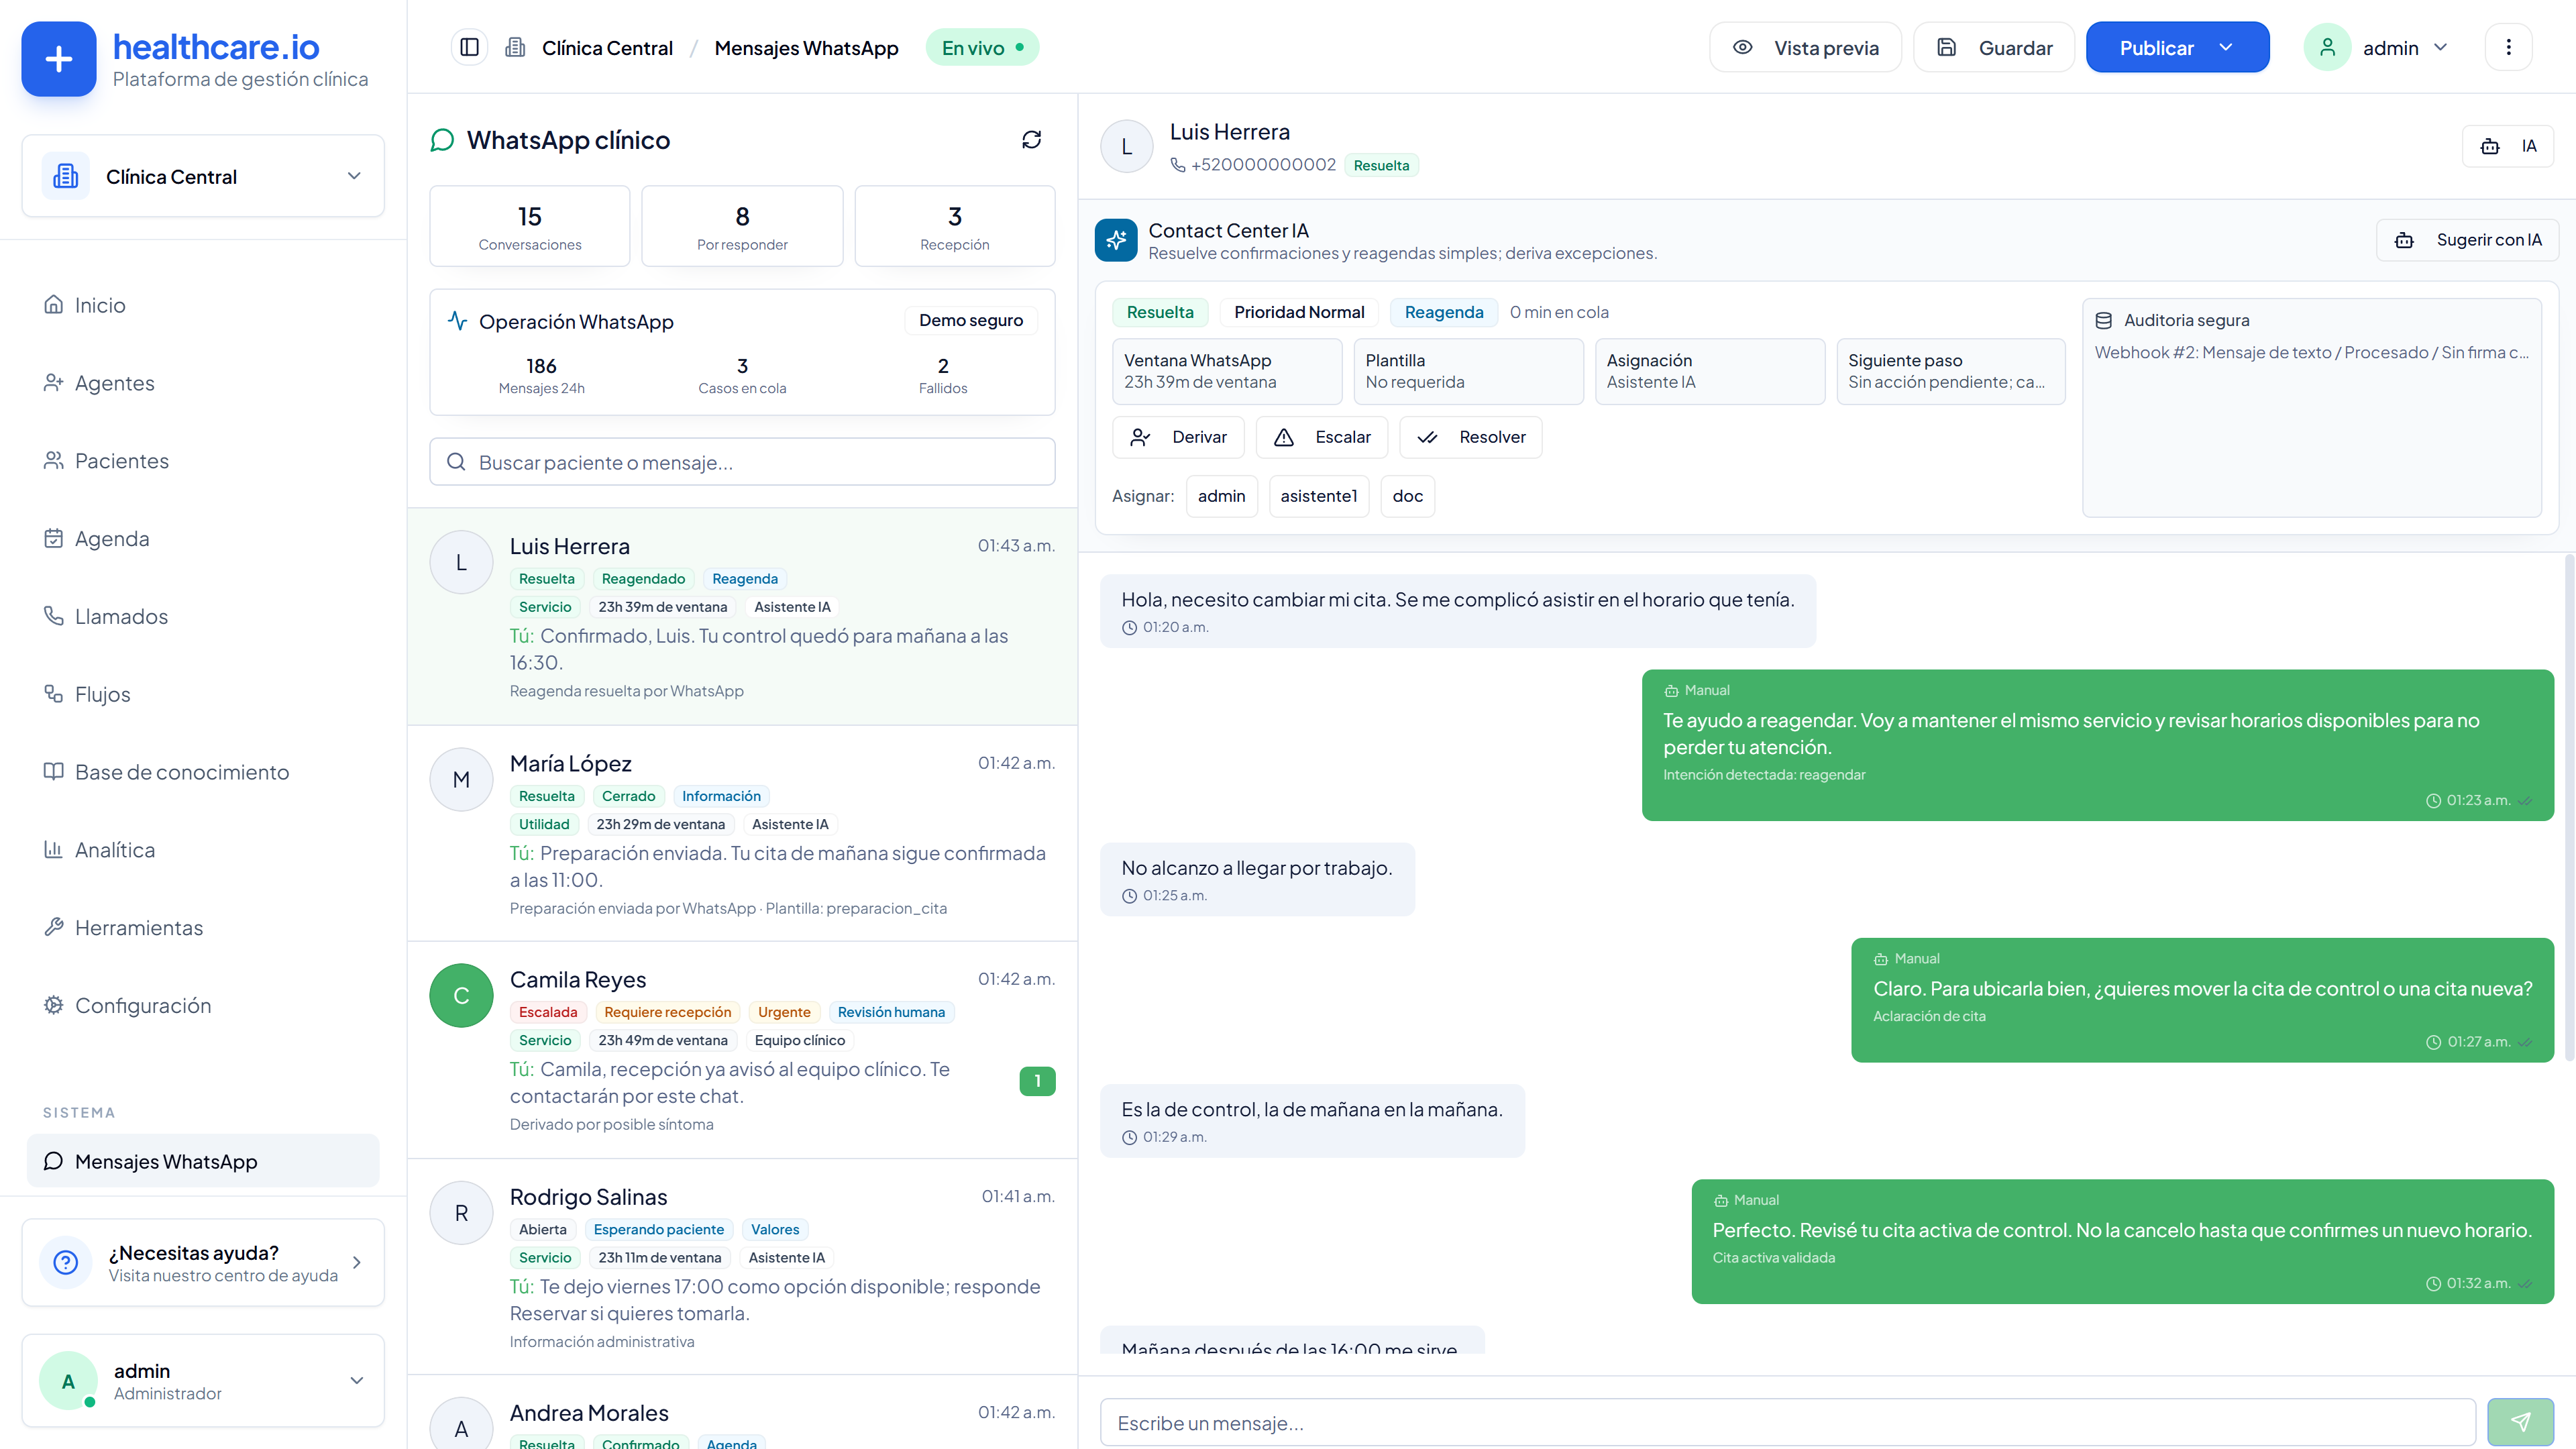
Task: Refresh the WhatsApp clínico list
Action: click(x=1031, y=140)
